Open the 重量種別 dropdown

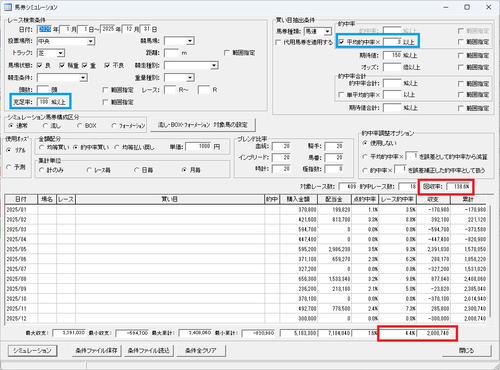click(190, 78)
